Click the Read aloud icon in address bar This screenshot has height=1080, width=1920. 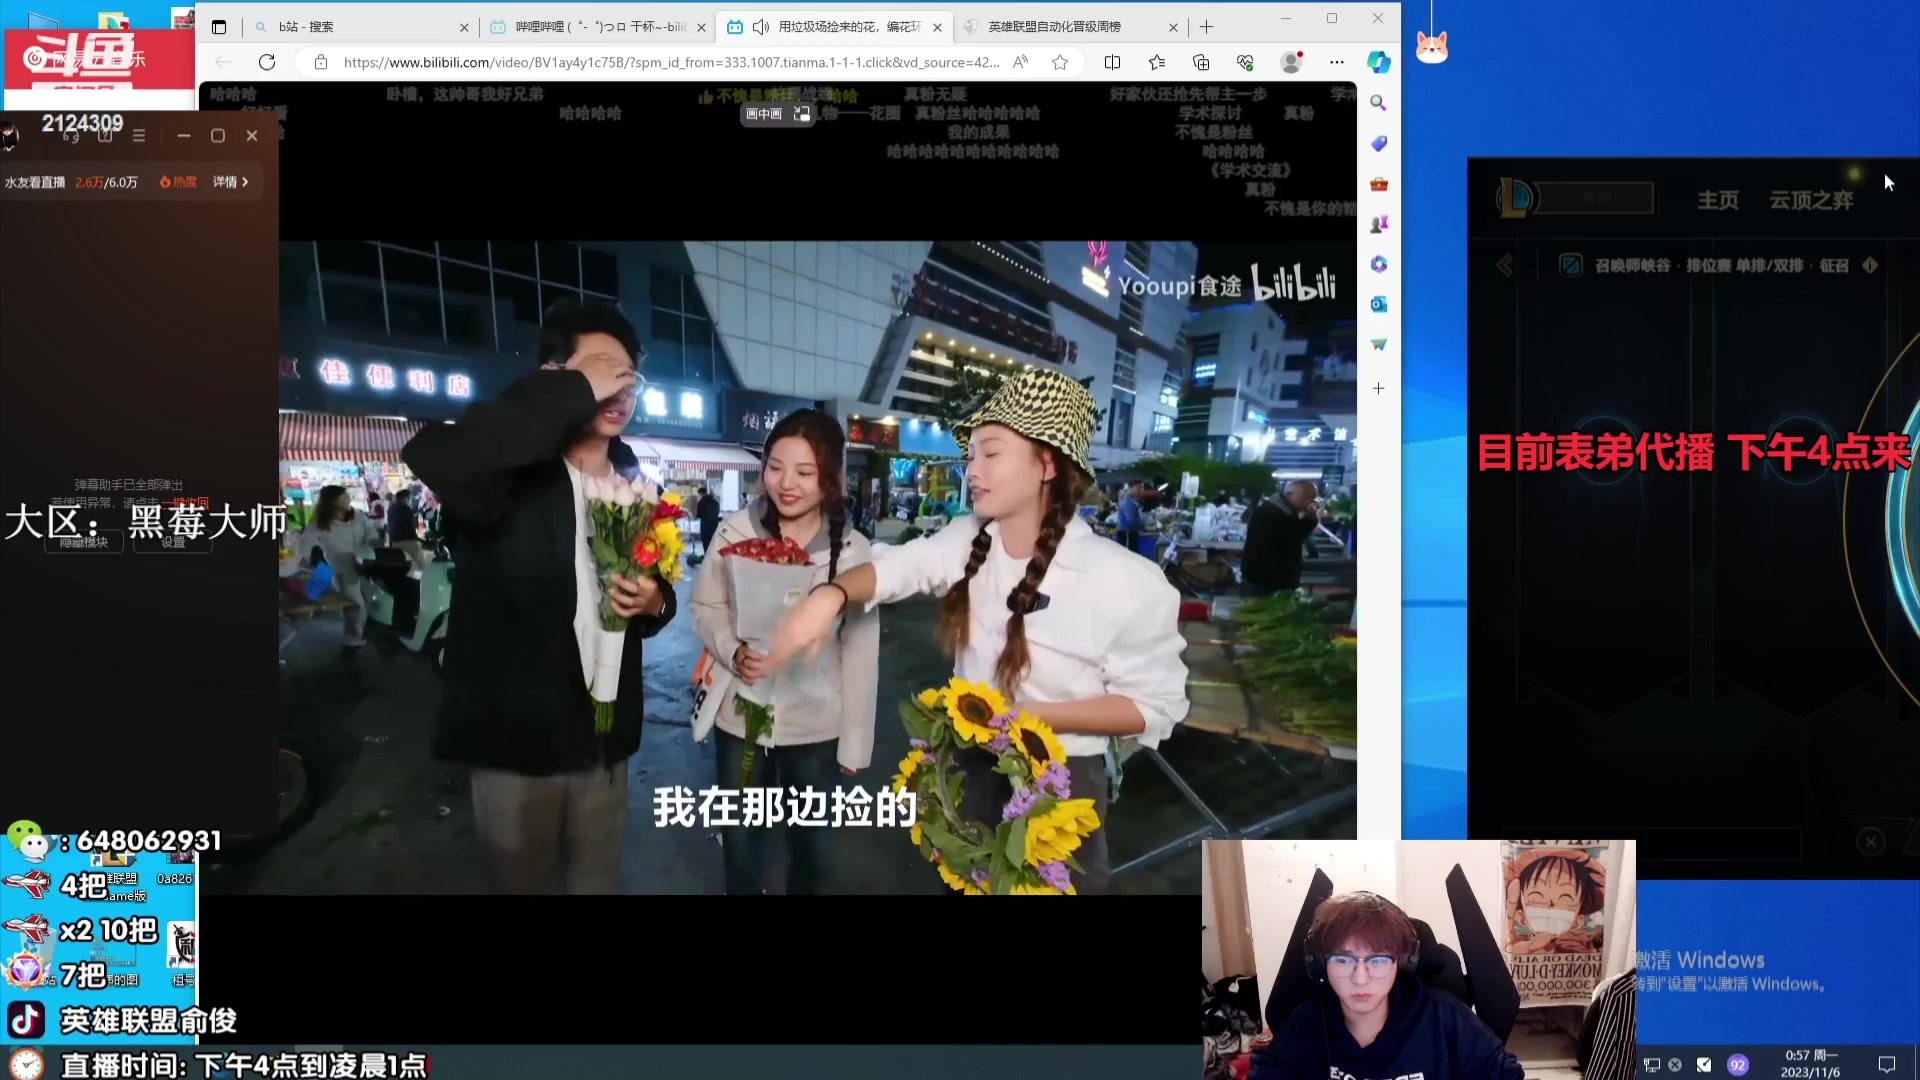click(1020, 62)
